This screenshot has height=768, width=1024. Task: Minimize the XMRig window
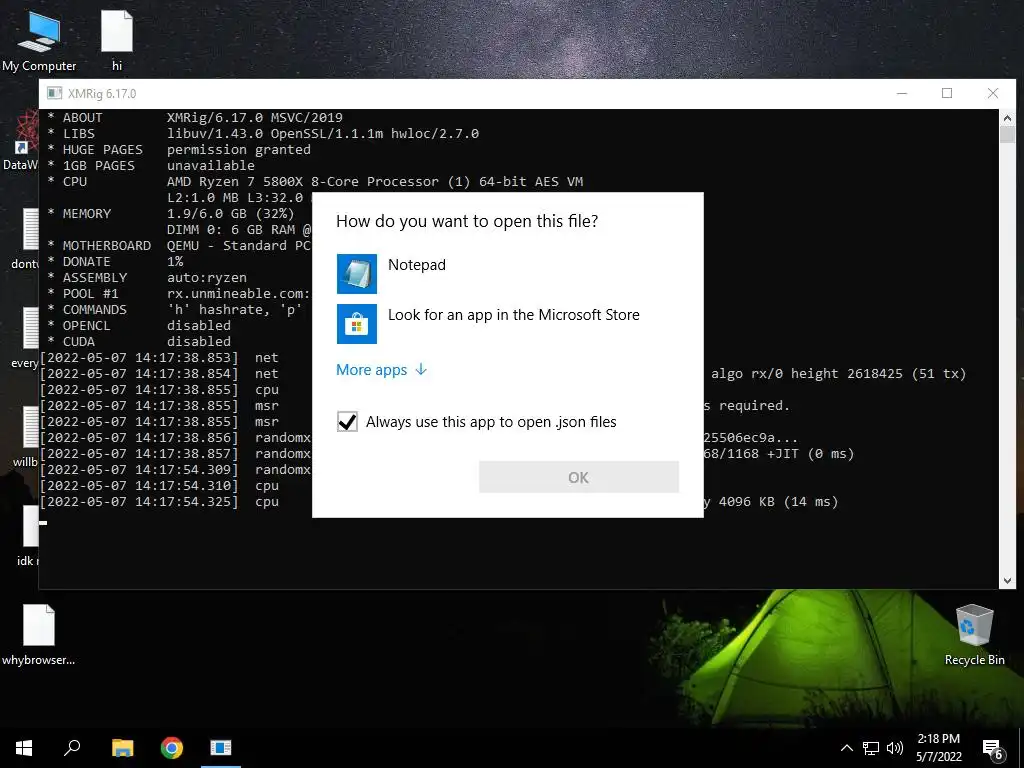coord(902,93)
